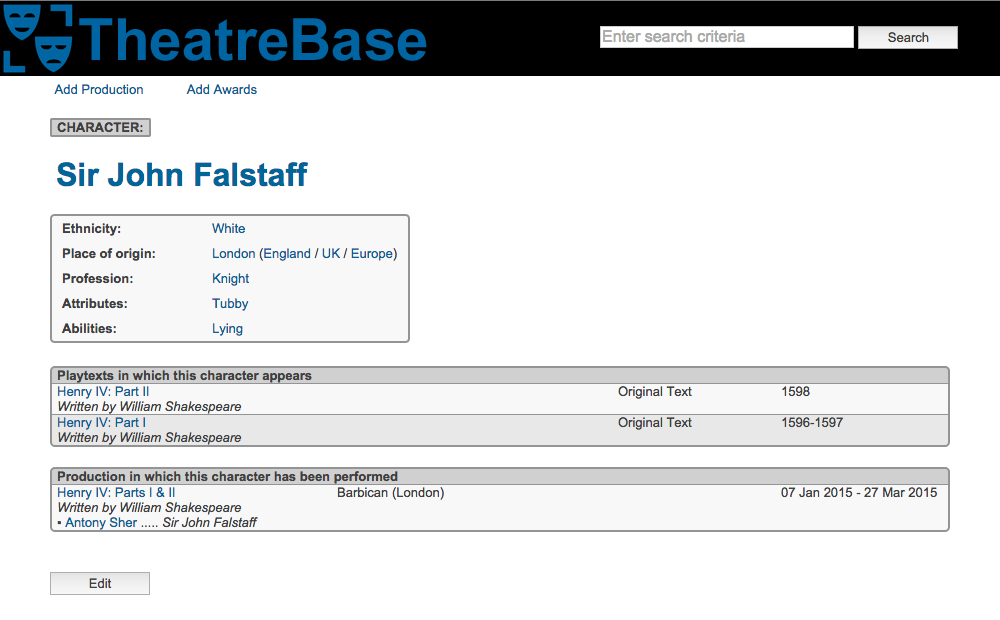Open the UK place link
Screen dimensions: 1000x620
click(x=331, y=254)
